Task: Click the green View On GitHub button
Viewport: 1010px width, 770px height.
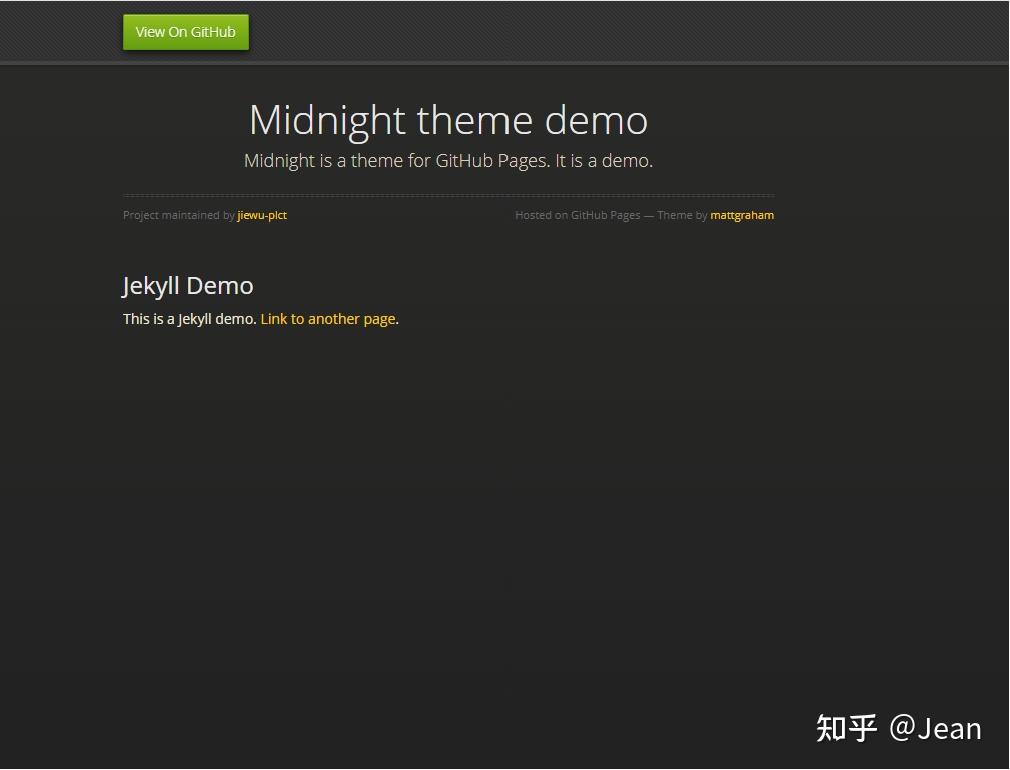Action: 185,31
